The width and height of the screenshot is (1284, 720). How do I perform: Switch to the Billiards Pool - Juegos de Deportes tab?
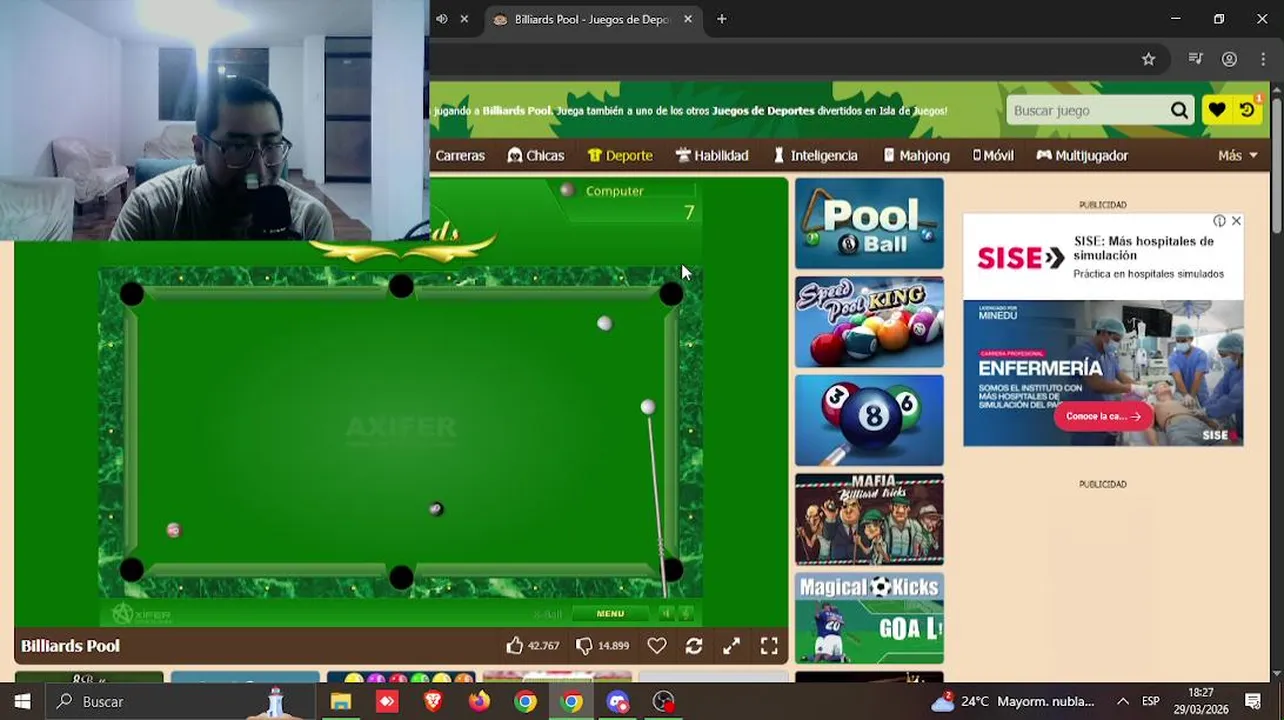tap(590, 19)
